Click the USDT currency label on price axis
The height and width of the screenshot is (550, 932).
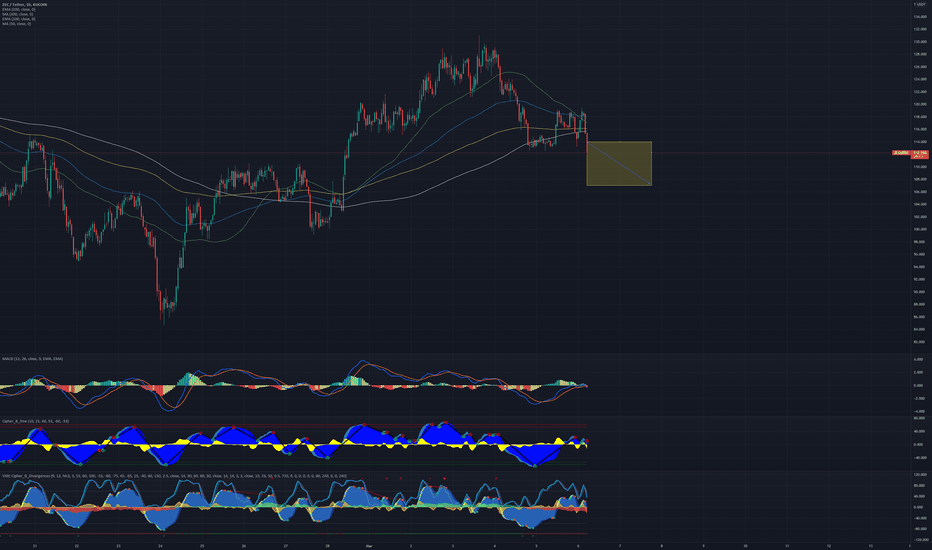tap(919, 4)
